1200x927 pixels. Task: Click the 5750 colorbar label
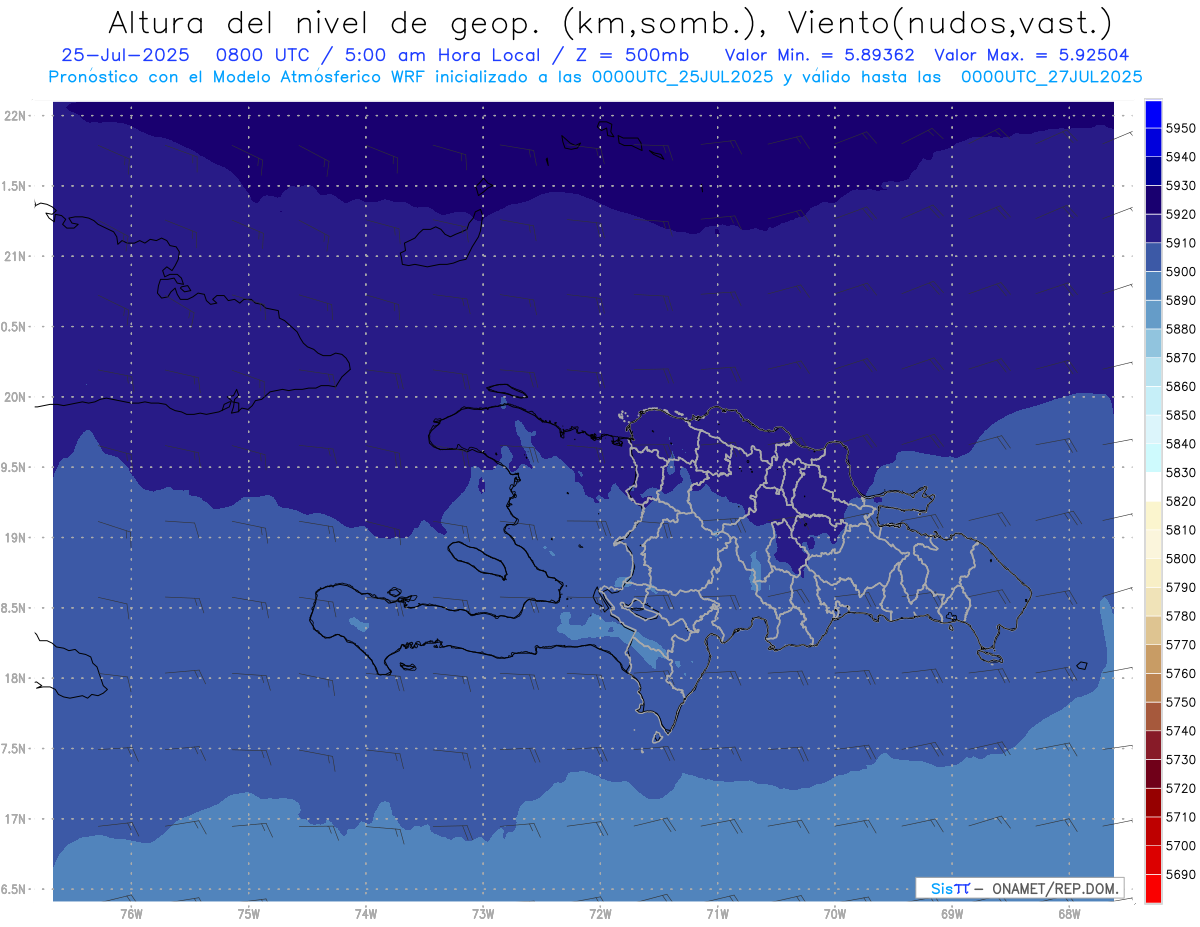tap(1181, 703)
